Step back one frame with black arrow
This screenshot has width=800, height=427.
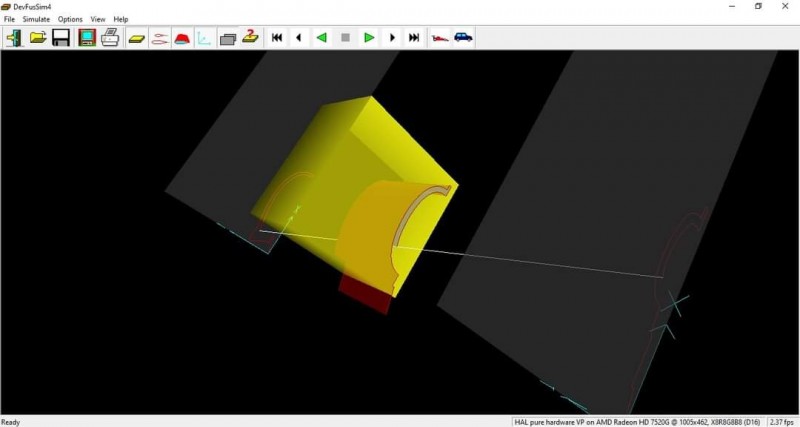point(299,38)
